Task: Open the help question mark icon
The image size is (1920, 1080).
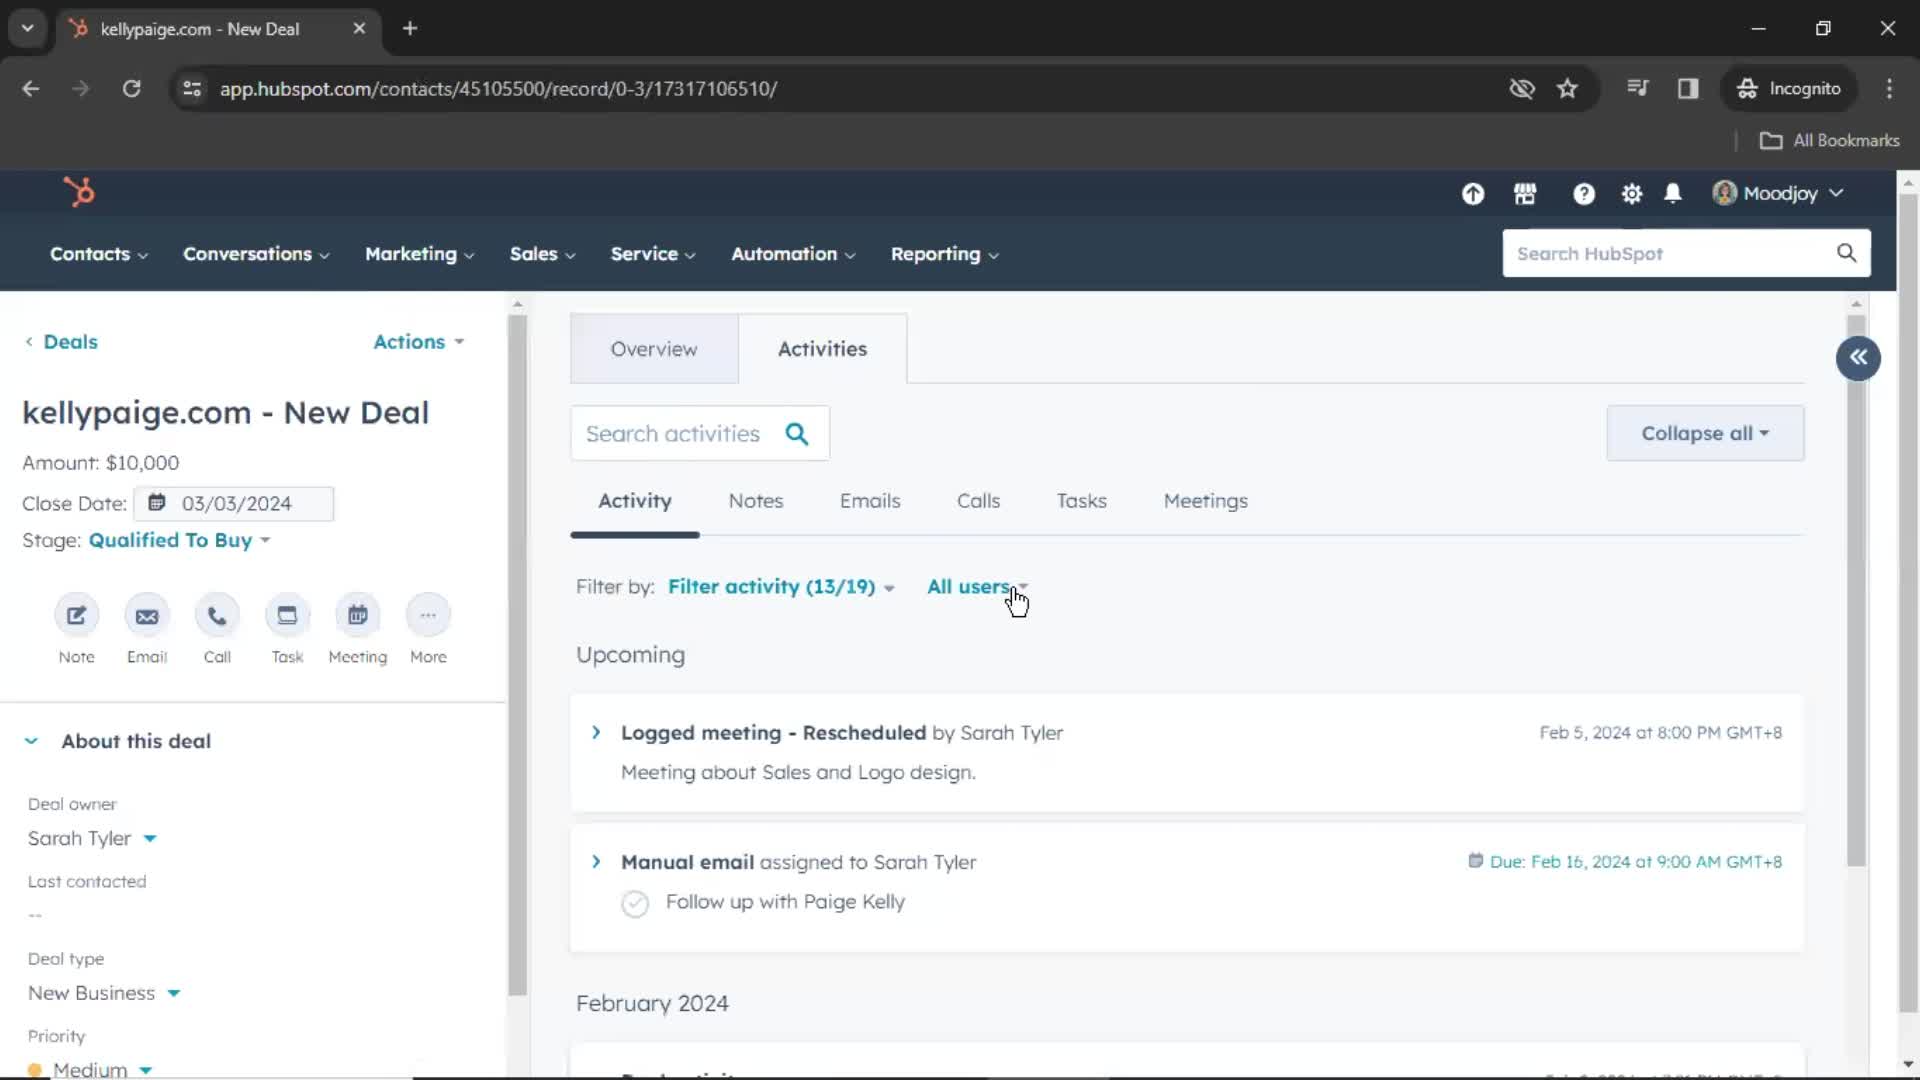Action: coord(1583,194)
